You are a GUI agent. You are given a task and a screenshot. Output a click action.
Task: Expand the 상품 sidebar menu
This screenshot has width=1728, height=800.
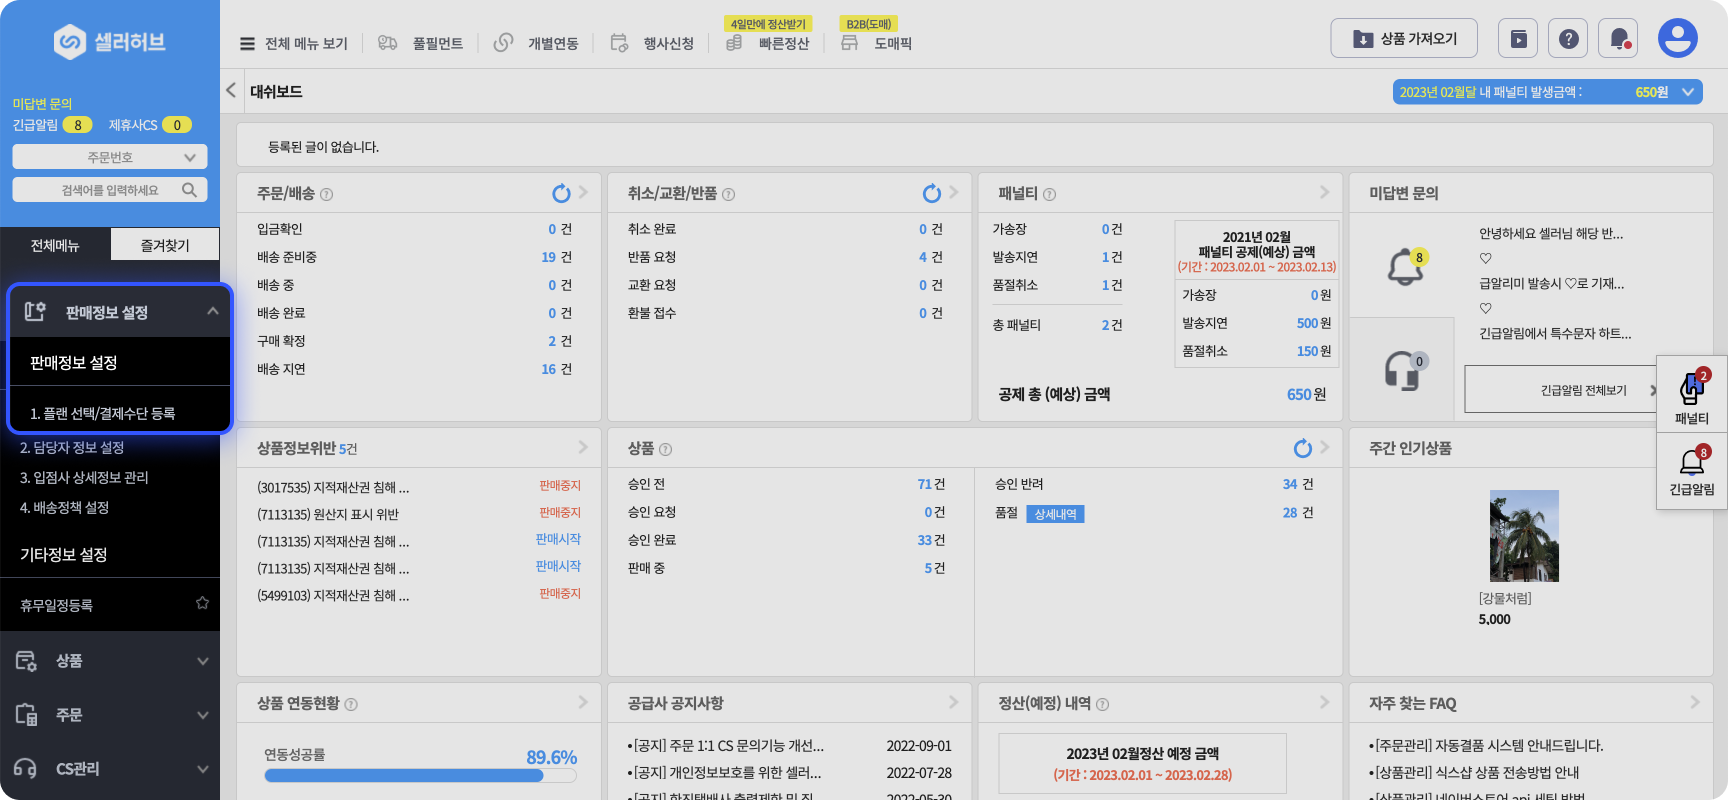coord(110,661)
